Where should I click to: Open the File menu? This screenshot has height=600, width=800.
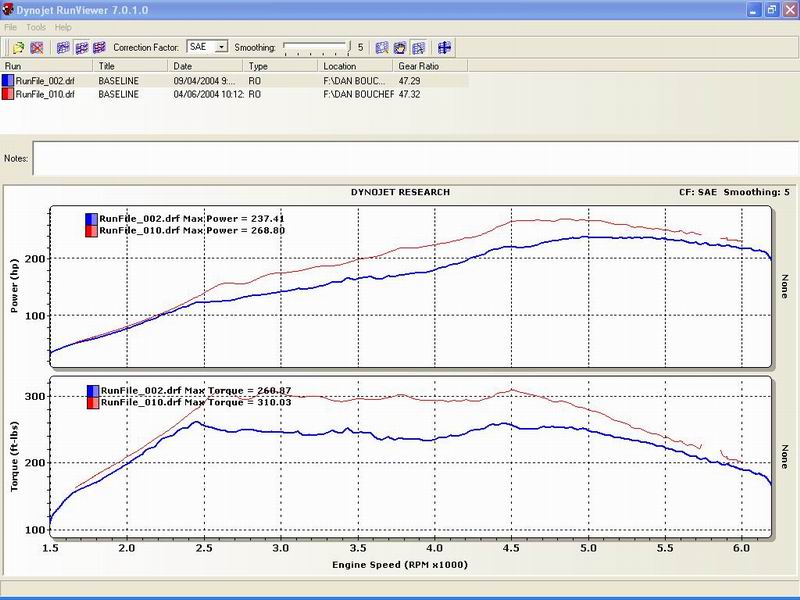pyautogui.click(x=11, y=27)
